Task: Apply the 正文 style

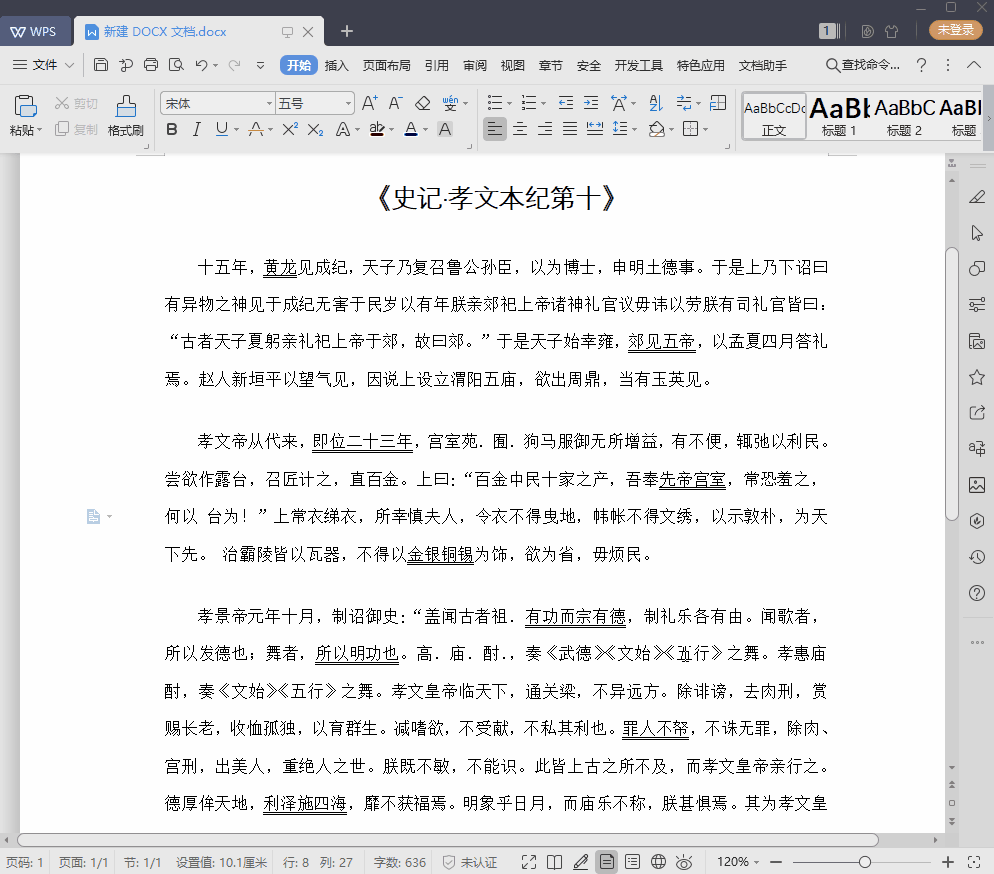Action: [774, 117]
